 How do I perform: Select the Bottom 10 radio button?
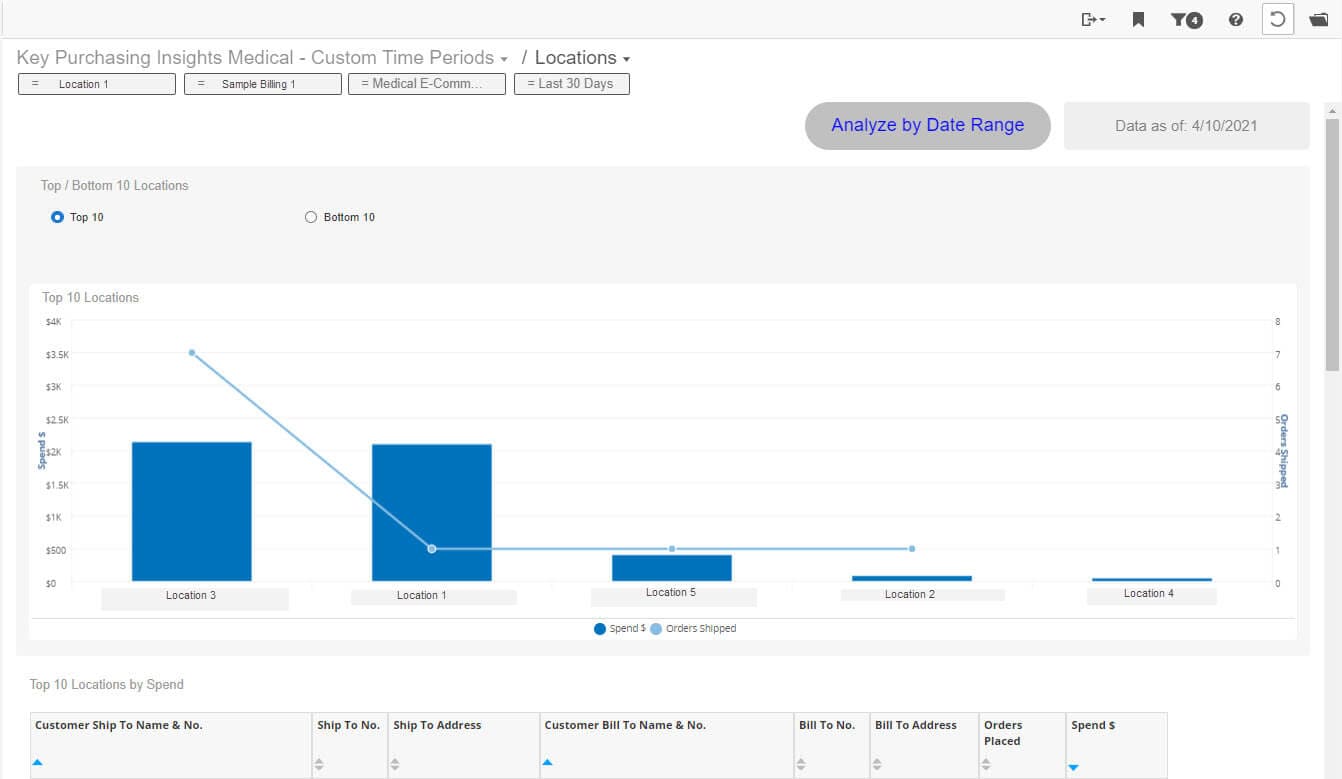point(310,217)
